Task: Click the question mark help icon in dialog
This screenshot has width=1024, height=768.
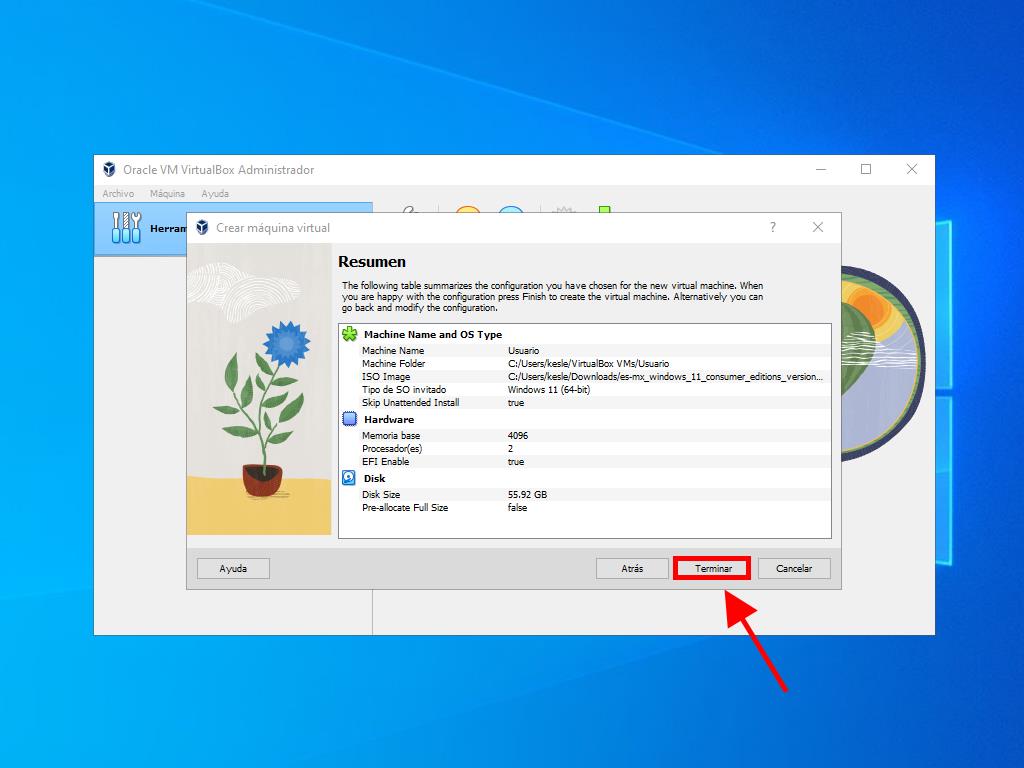Action: coord(772,228)
